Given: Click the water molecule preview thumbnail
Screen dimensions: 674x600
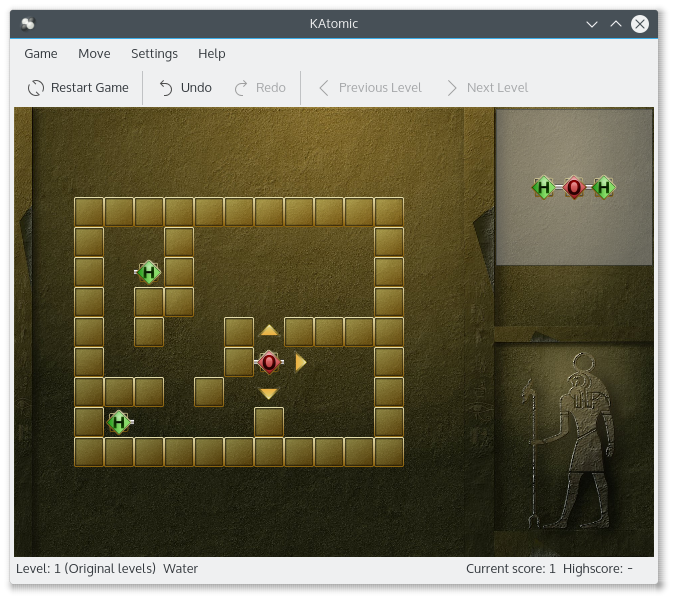Looking at the screenshot, I should pyautogui.click(x=574, y=187).
